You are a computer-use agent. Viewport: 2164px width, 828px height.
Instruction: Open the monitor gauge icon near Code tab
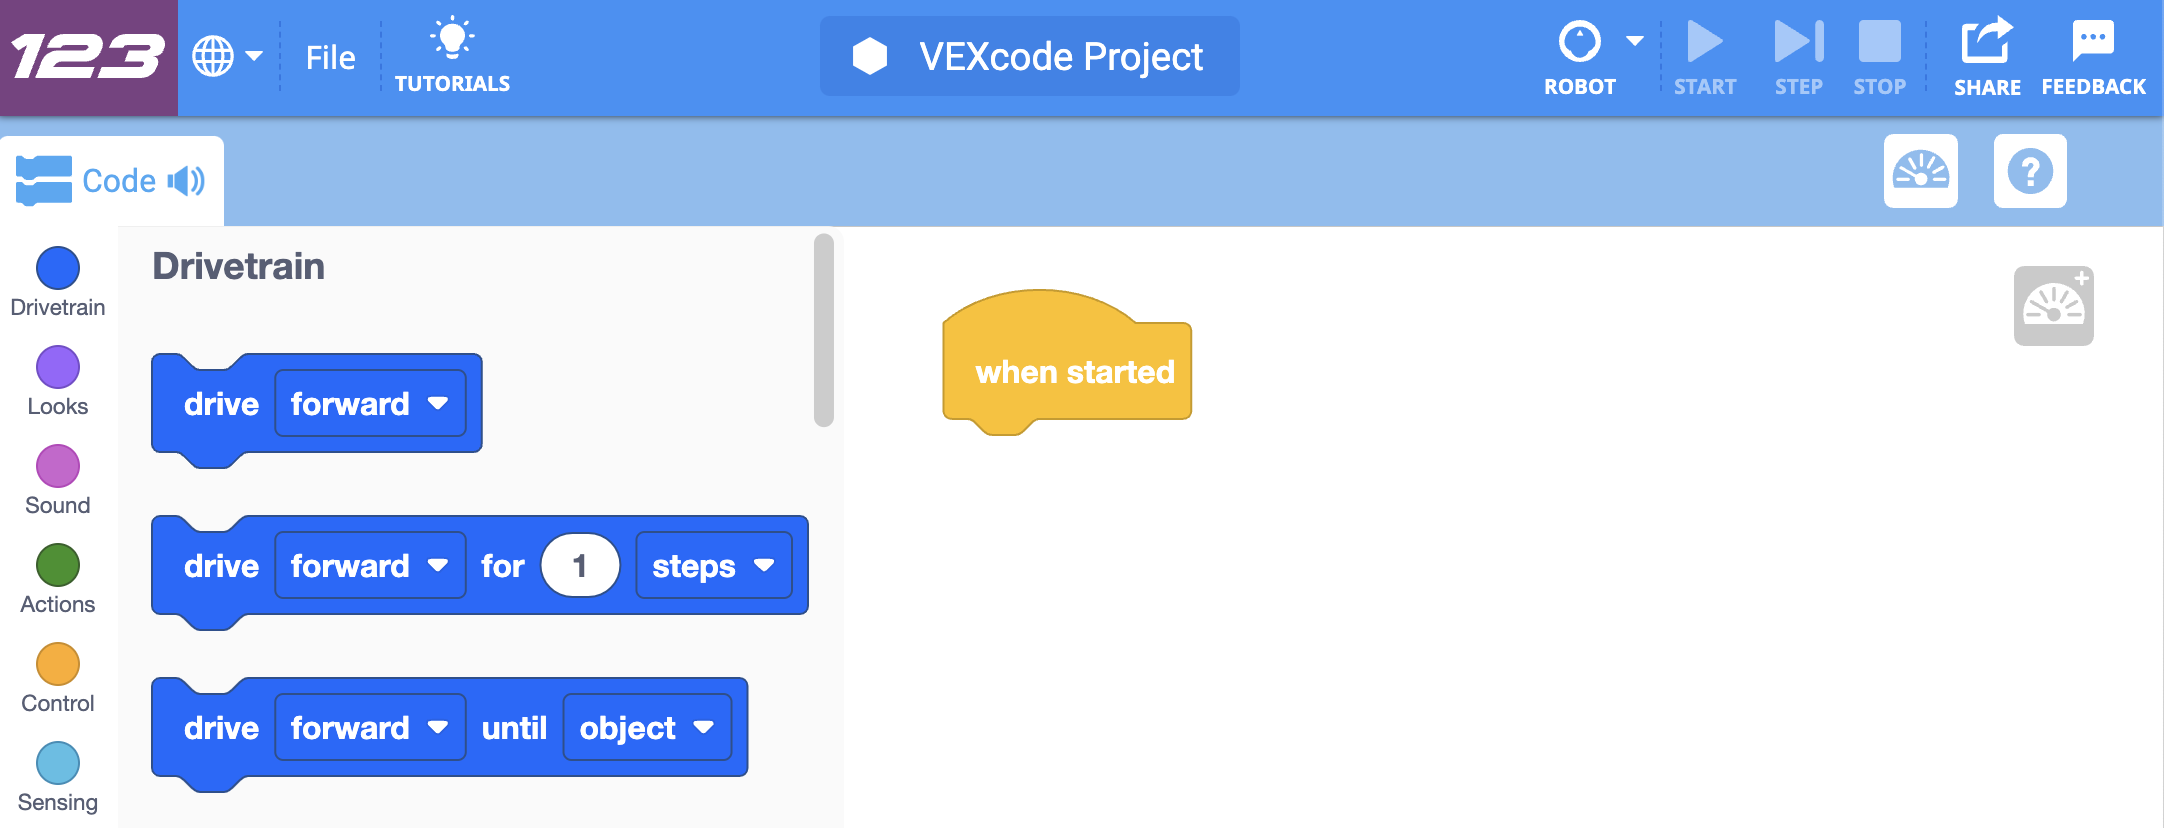(x=1920, y=172)
